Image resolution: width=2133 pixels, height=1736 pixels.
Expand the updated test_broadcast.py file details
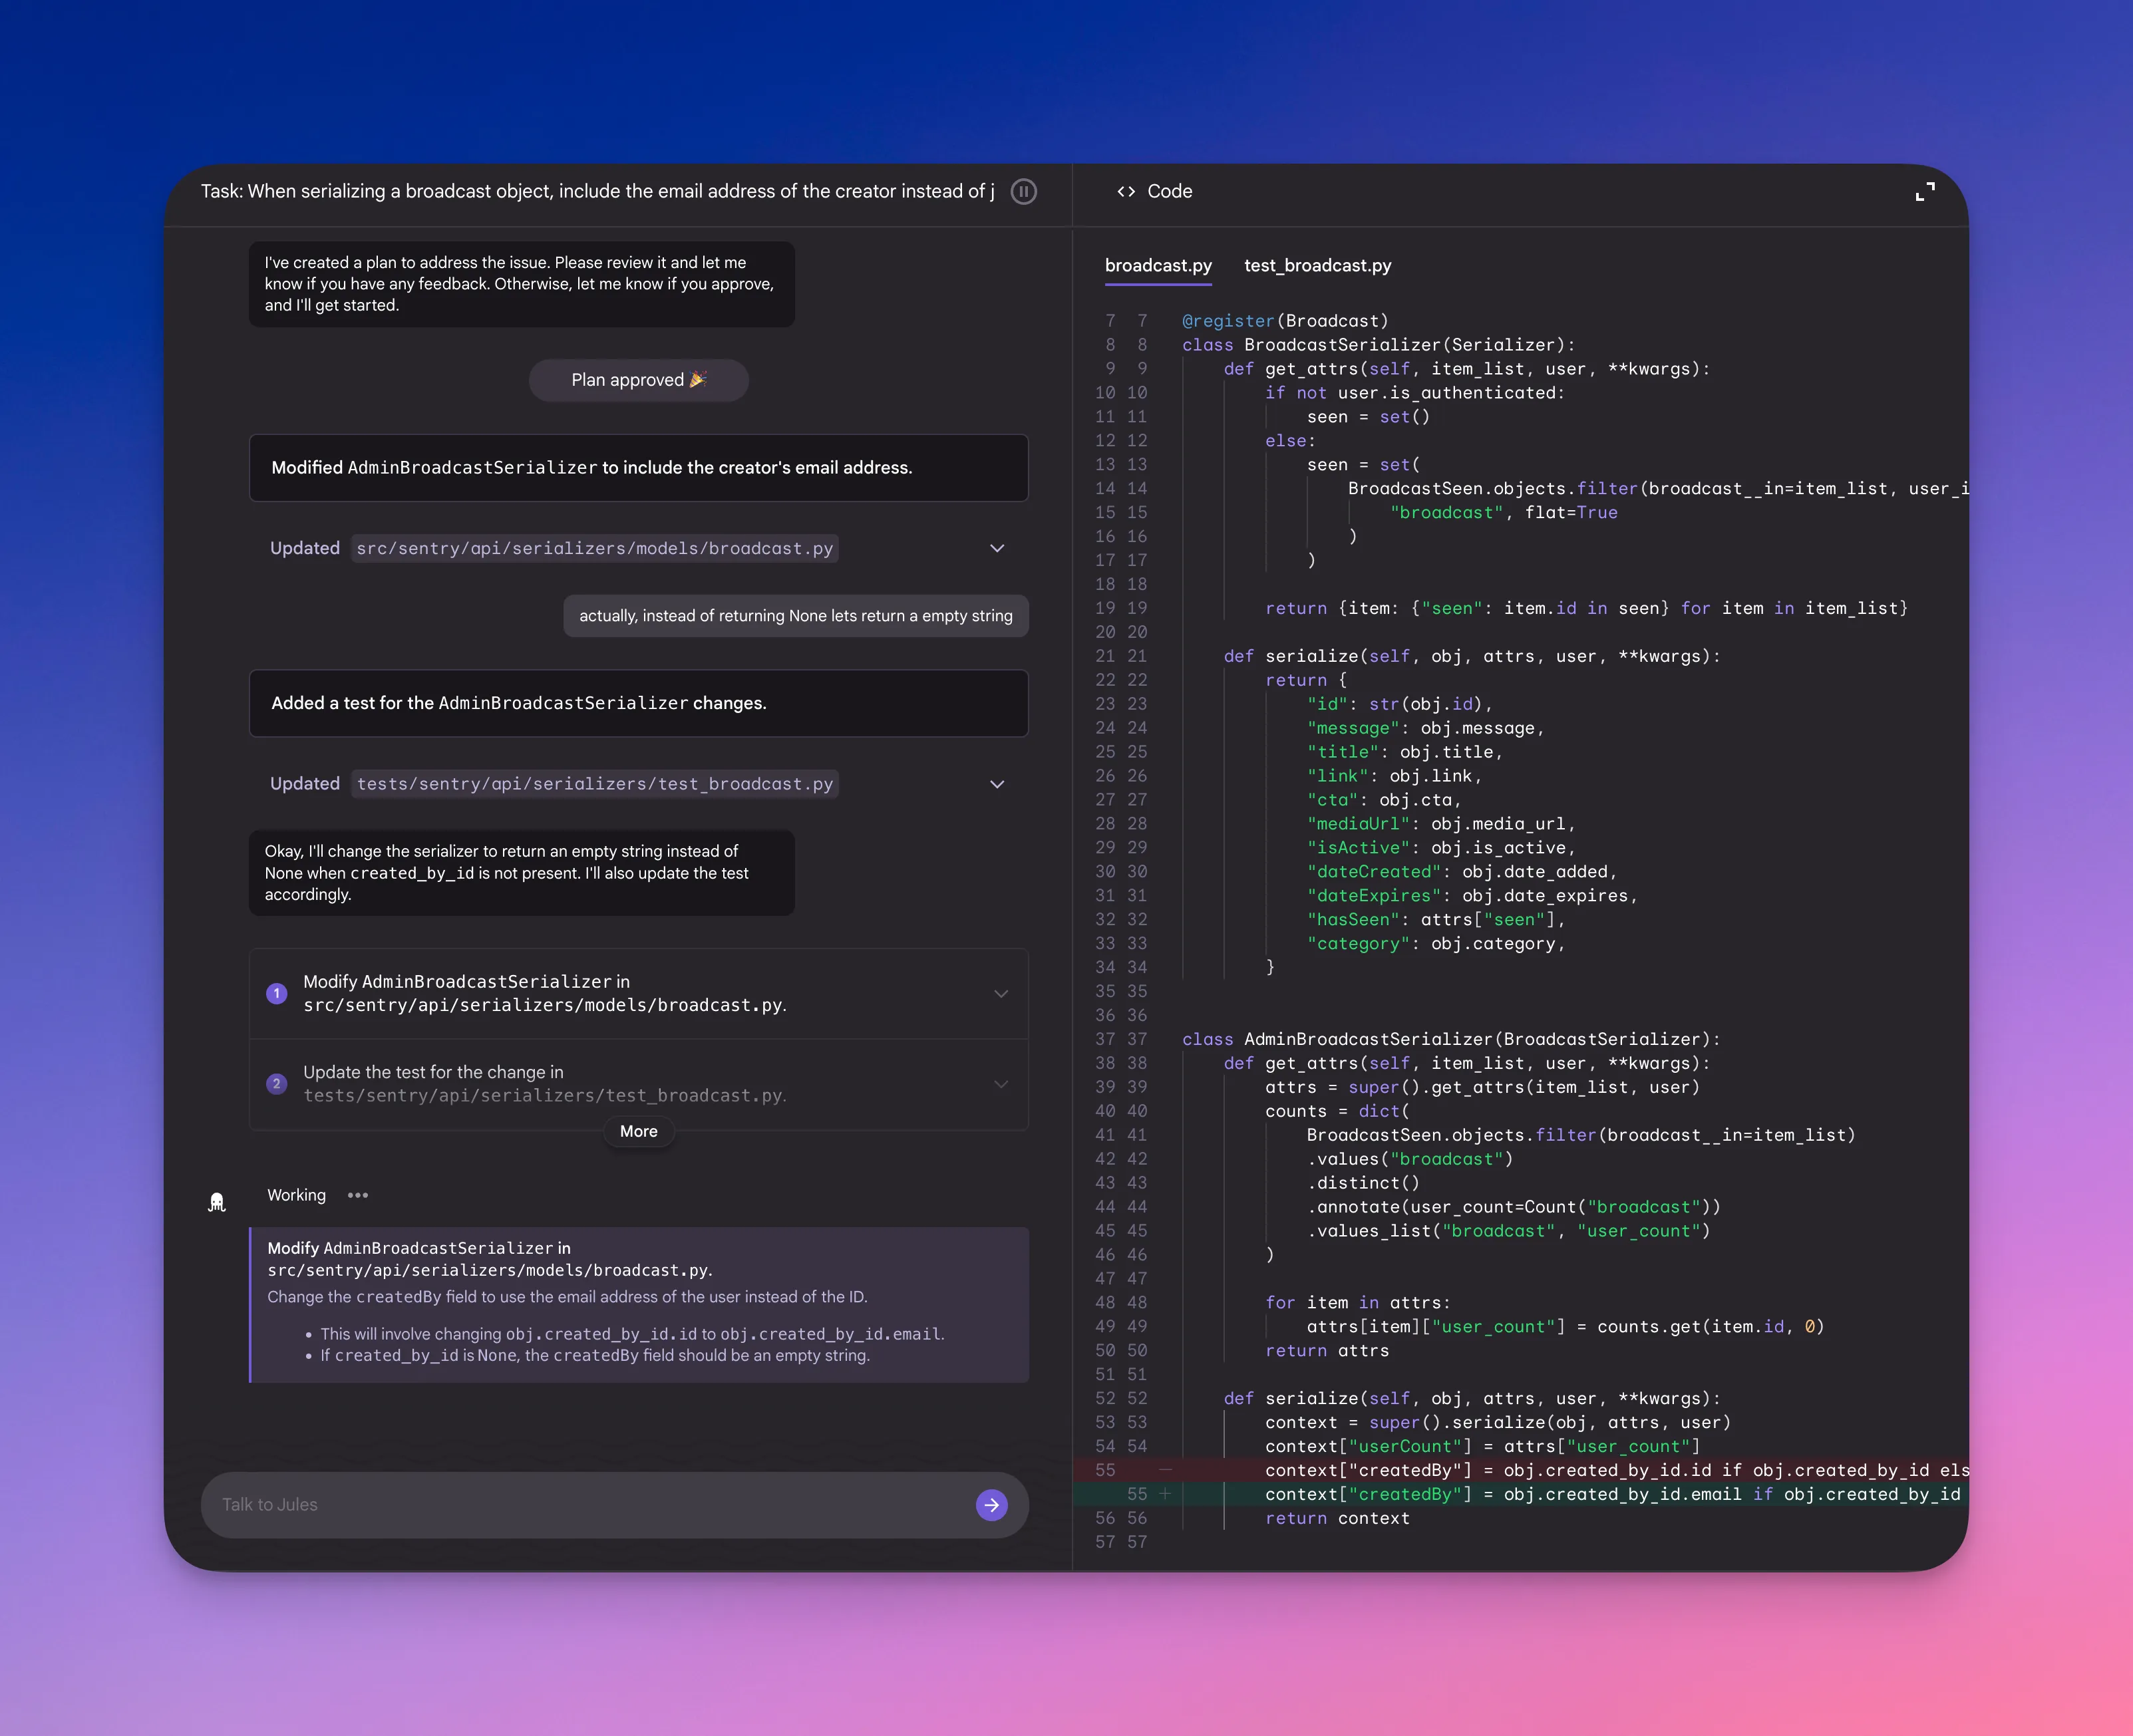pos(996,784)
